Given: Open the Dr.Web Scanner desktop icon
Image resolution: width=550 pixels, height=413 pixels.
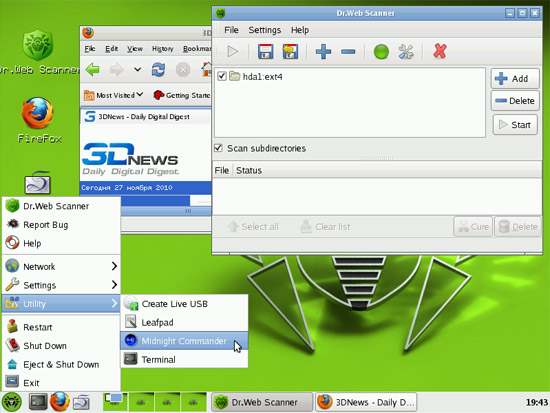Looking at the screenshot, I should click(38, 45).
